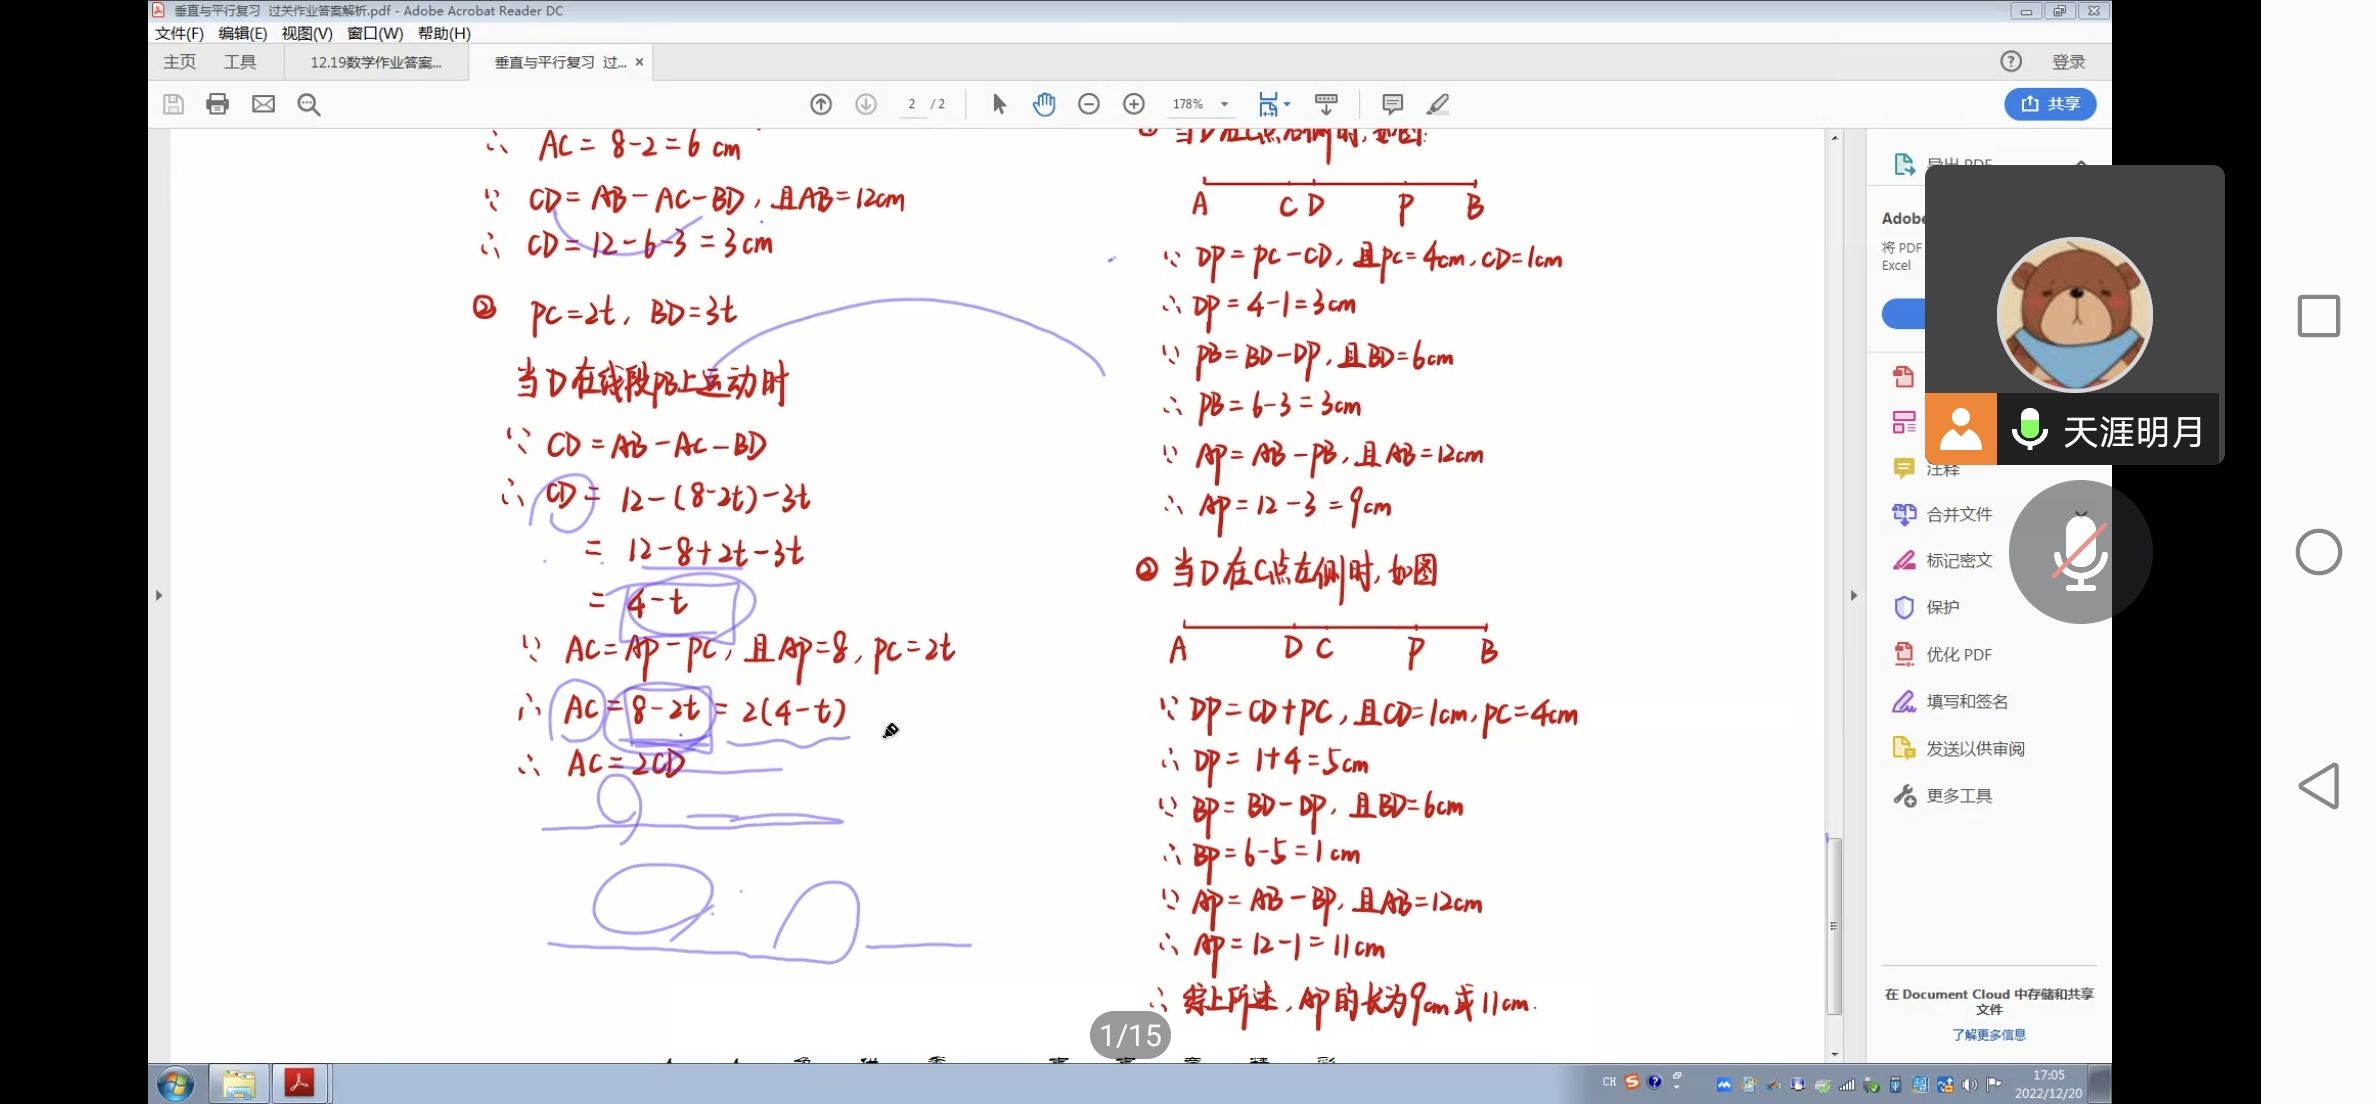Send file by email icon
The height and width of the screenshot is (1104, 2376).
263,104
